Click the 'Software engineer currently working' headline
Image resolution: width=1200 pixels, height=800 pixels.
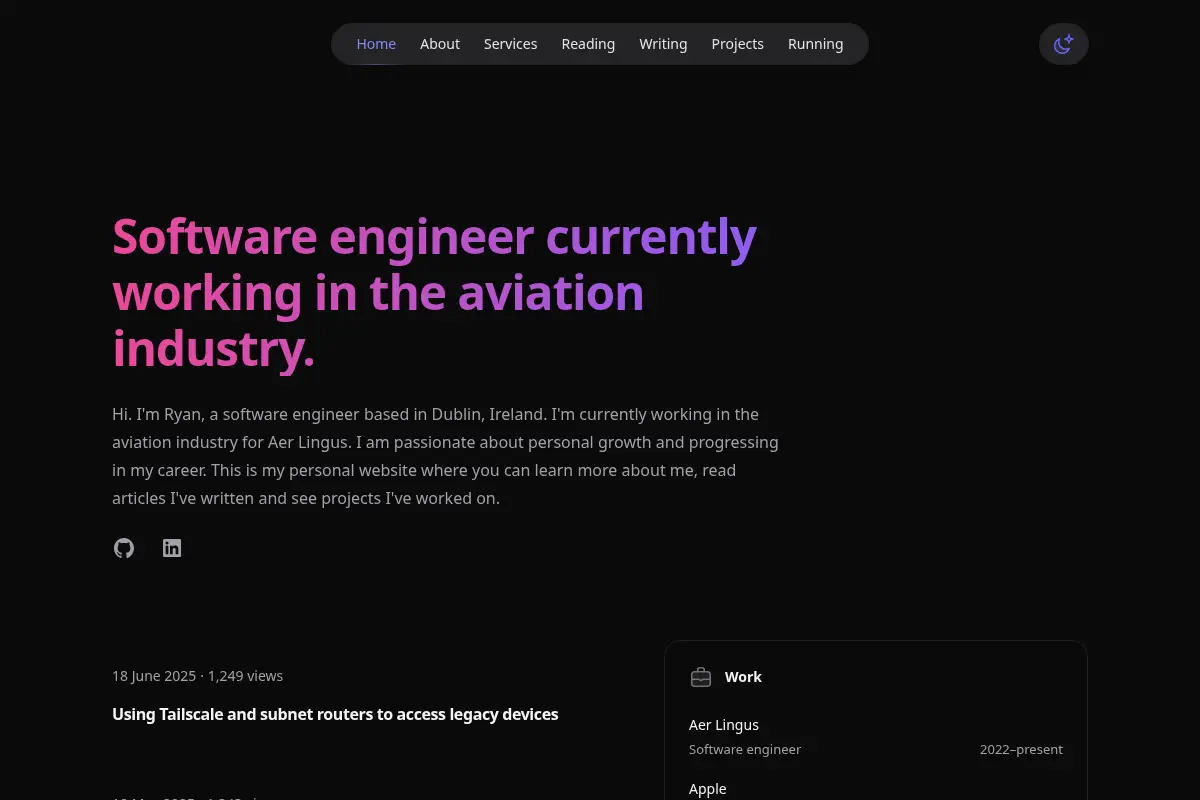[434, 293]
